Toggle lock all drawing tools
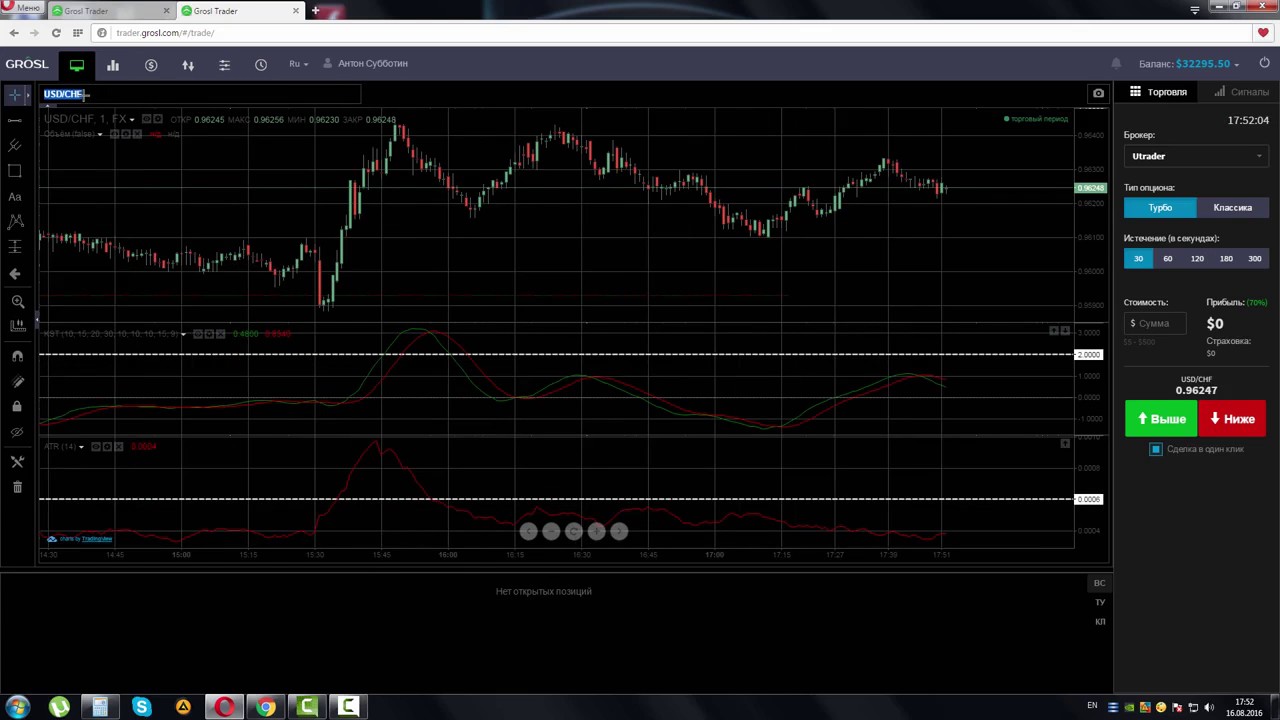1280x720 pixels. (17, 406)
